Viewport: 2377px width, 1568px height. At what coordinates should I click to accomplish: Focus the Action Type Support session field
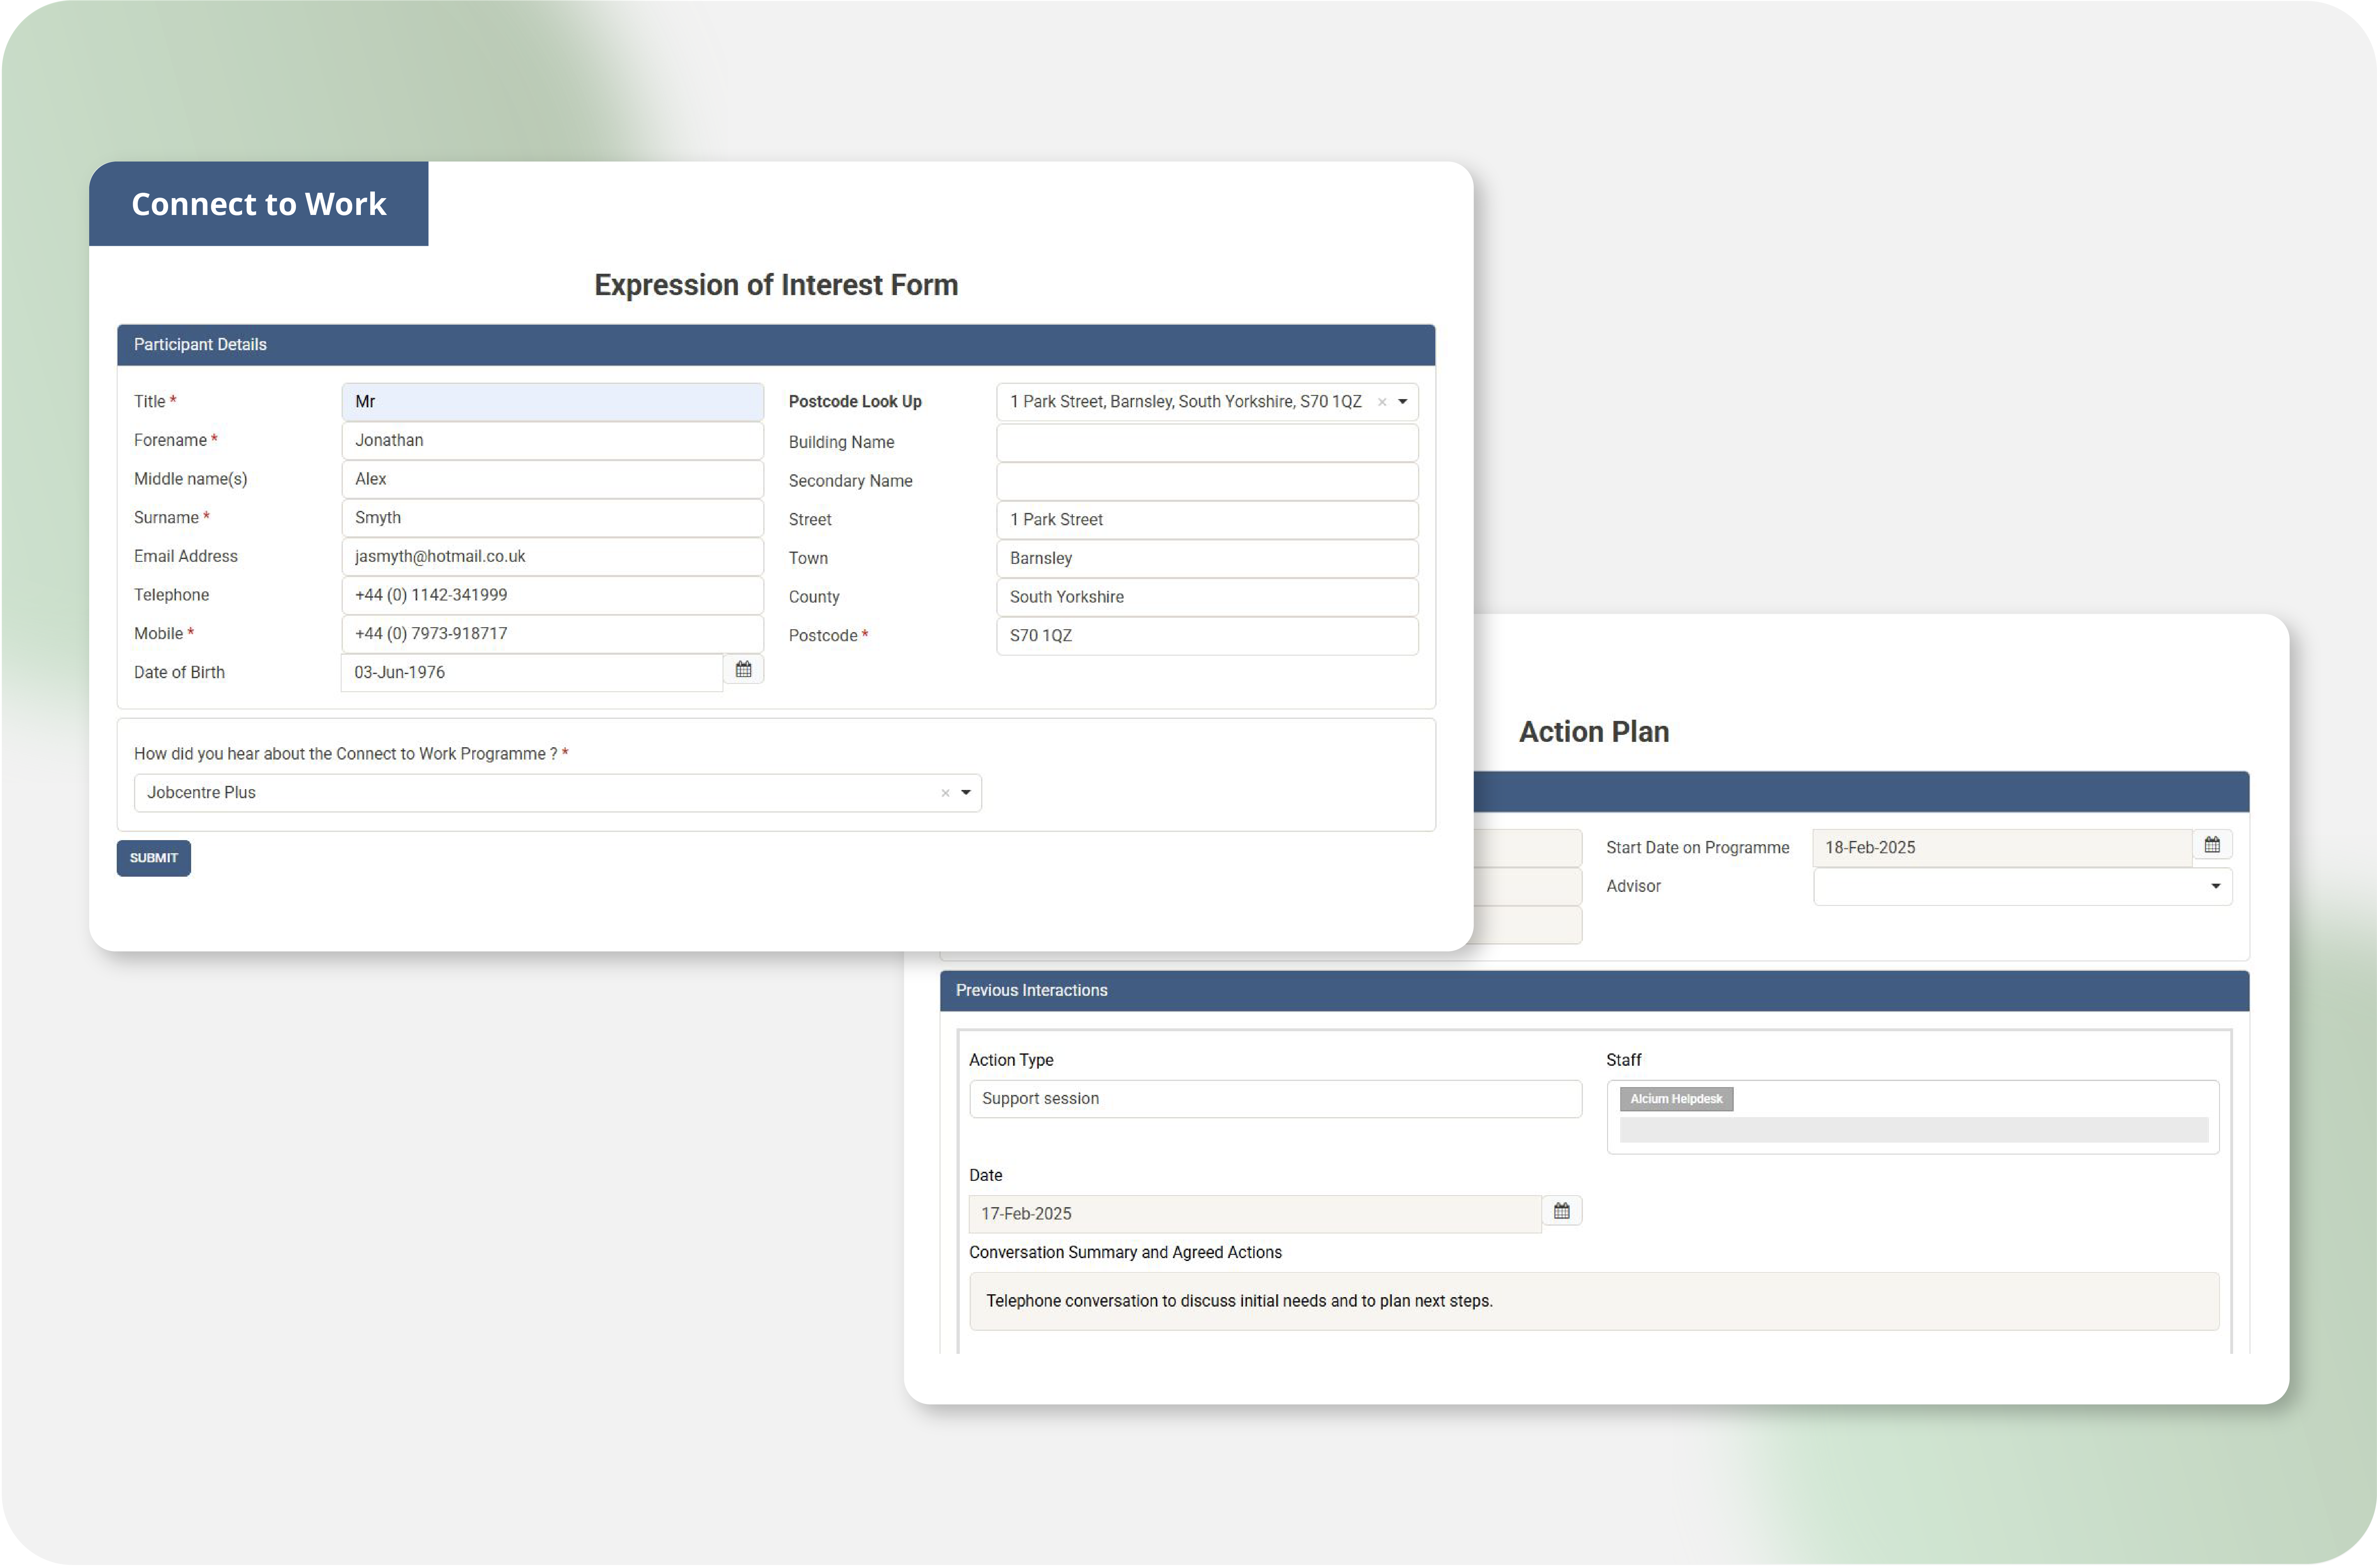point(1275,1099)
